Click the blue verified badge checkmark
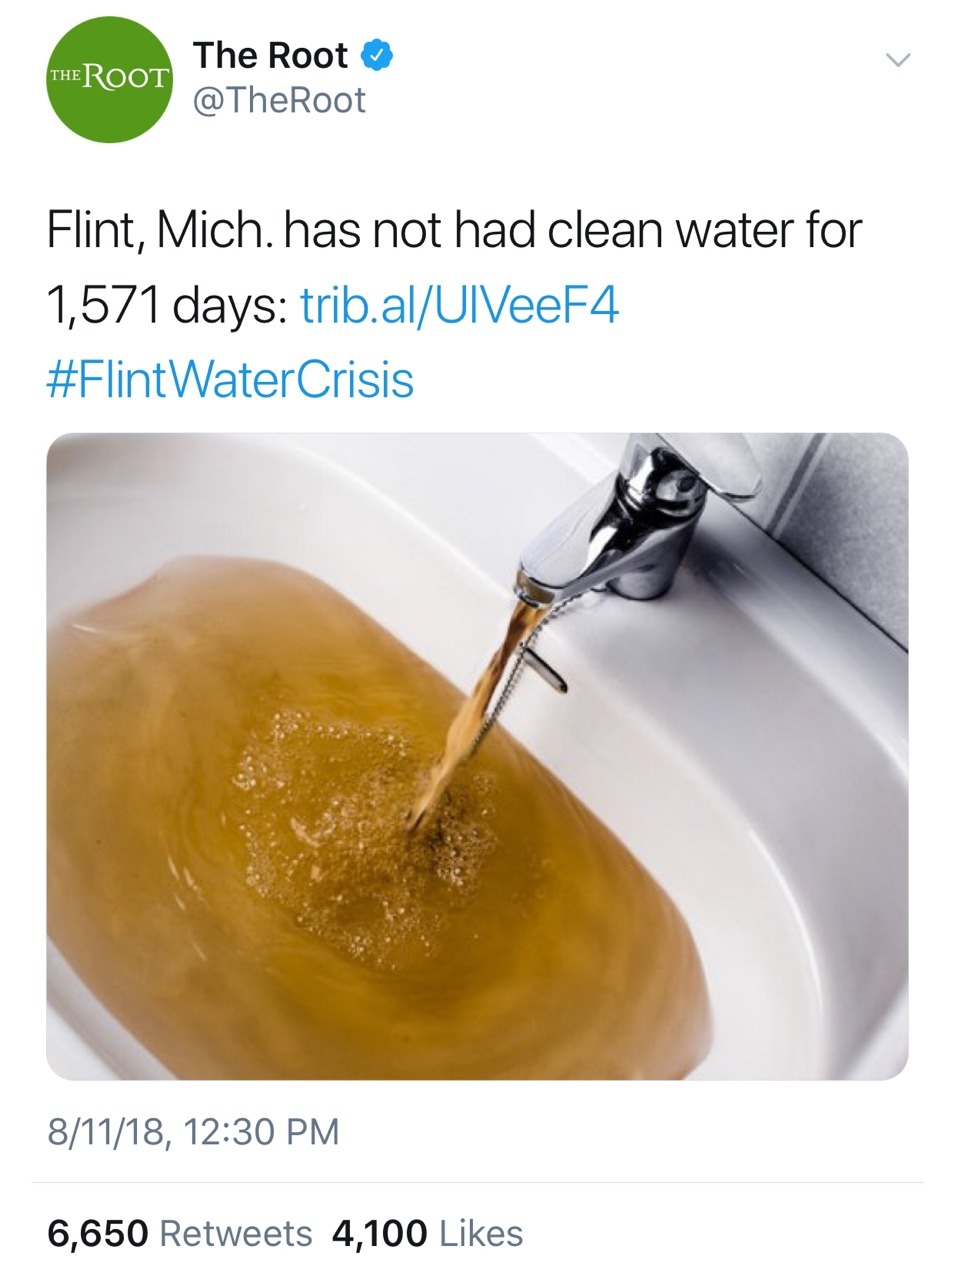 tap(375, 56)
